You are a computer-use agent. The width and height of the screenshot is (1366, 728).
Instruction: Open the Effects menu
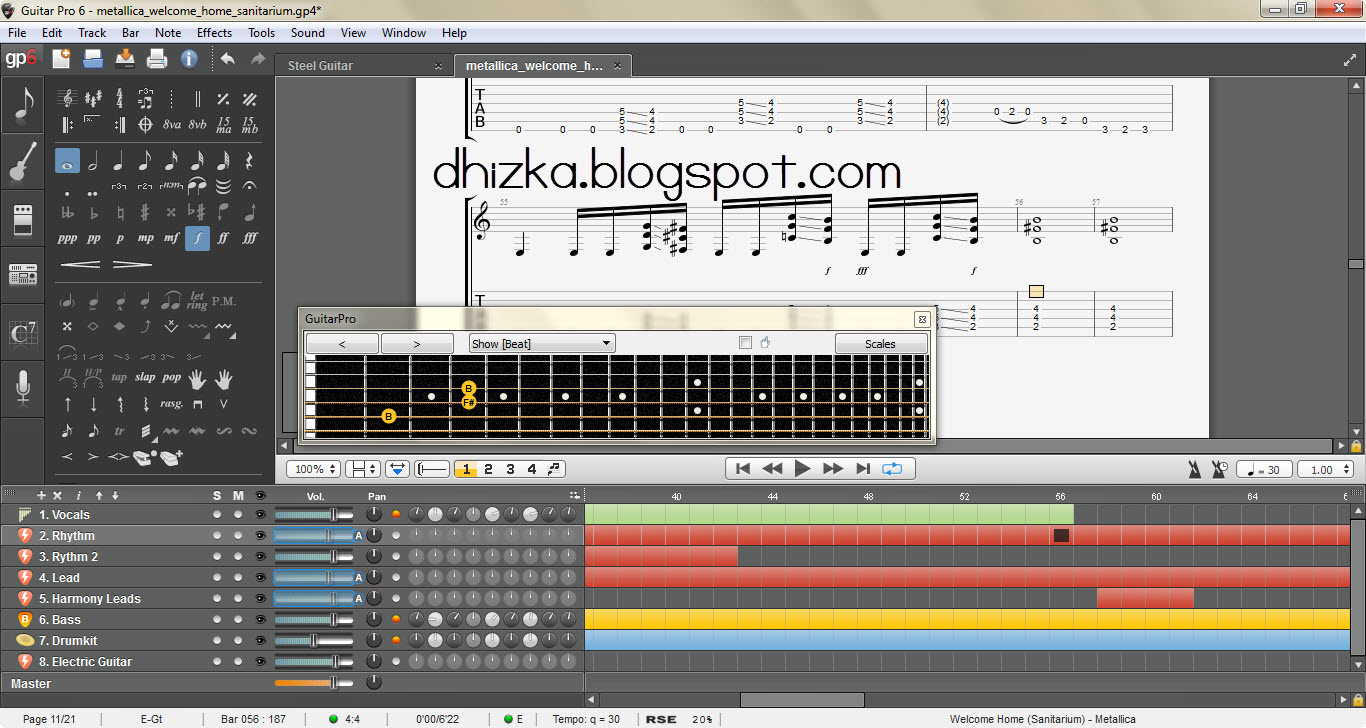tap(214, 32)
